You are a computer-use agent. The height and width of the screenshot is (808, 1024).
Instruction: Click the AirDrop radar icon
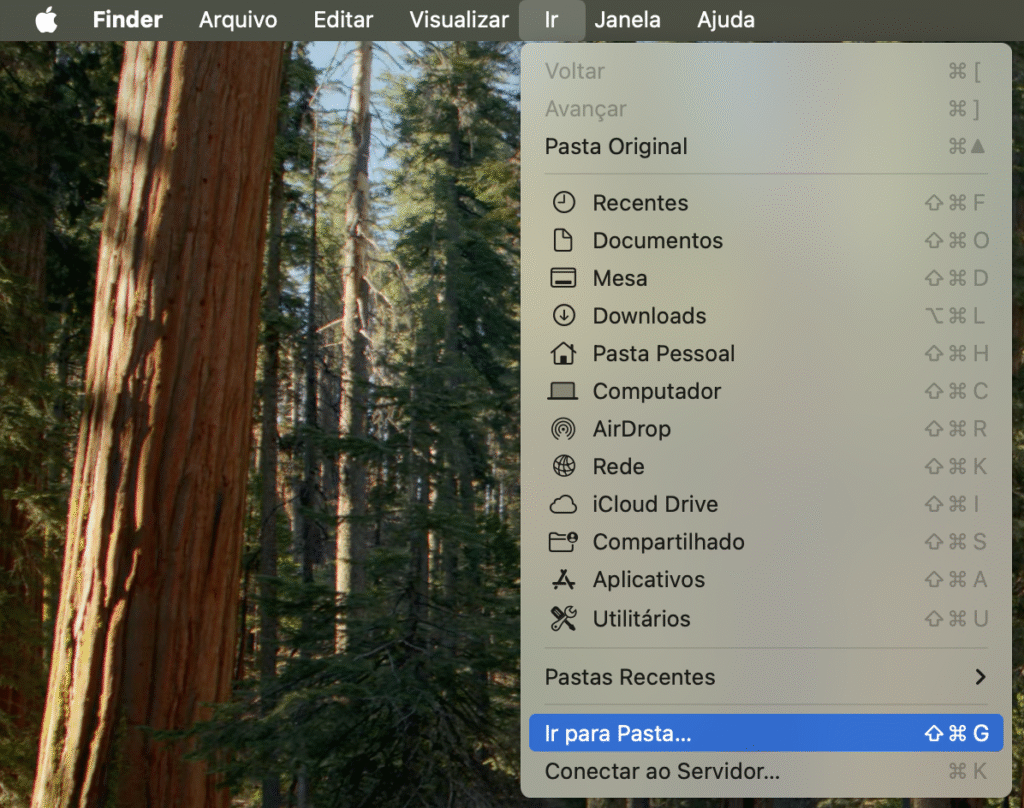pos(563,429)
